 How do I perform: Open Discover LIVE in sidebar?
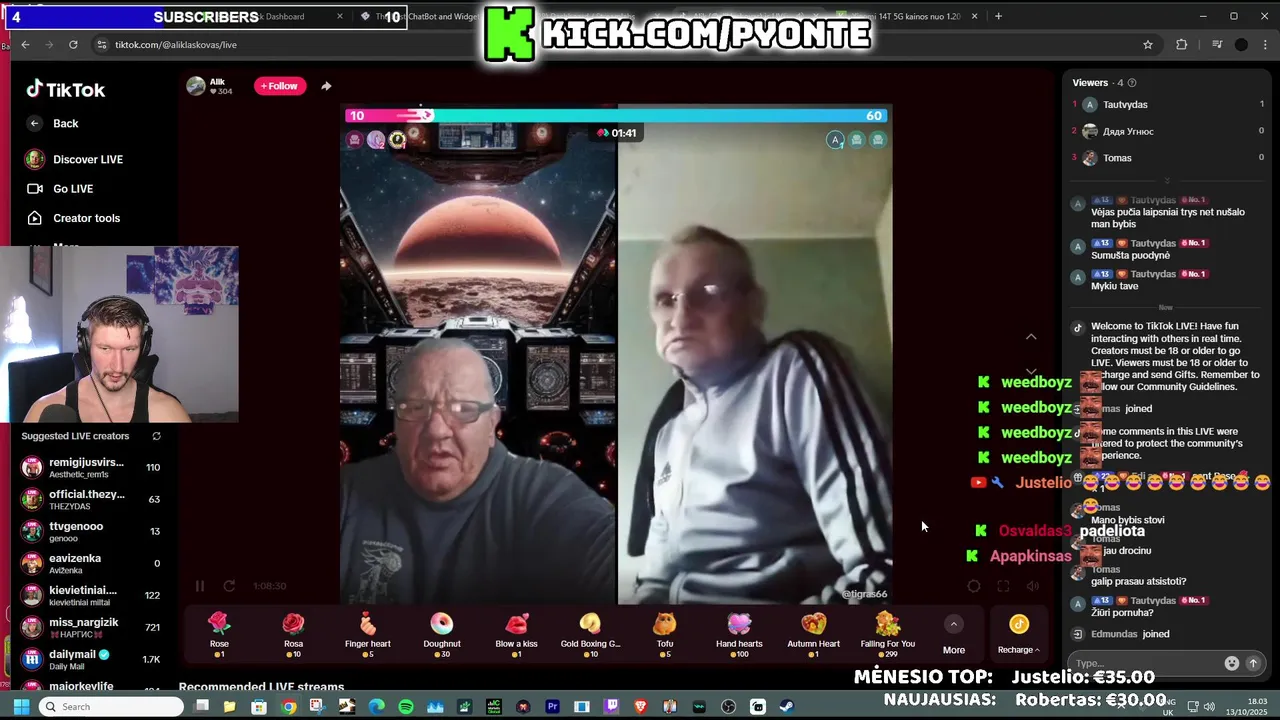pyautogui.click(x=75, y=159)
